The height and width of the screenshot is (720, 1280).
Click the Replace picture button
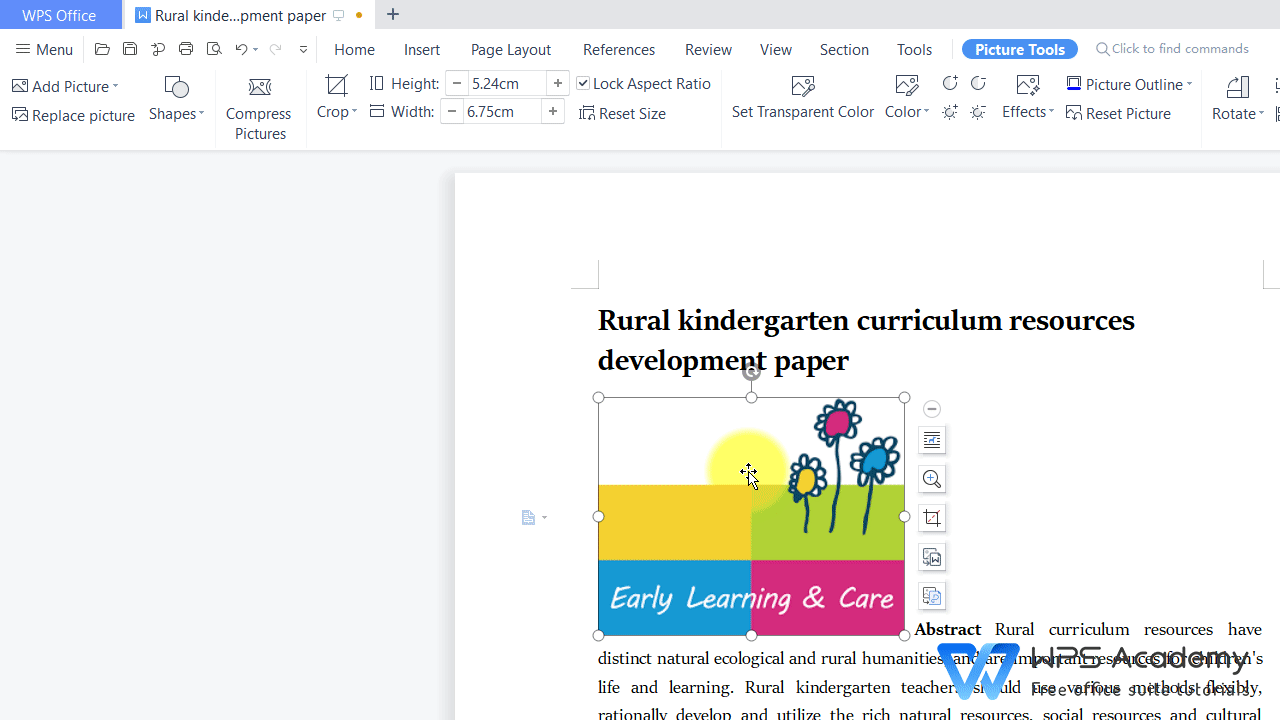pos(73,115)
